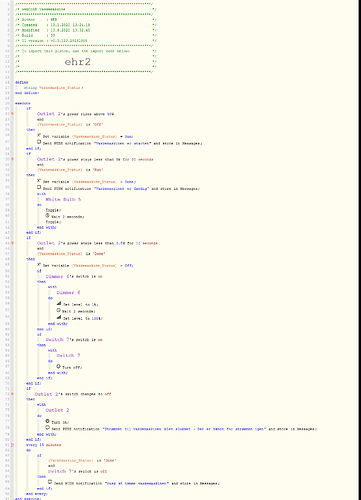Select Outlet 2 power stays less 10 seconds condition
The height and width of the screenshot is (500, 361).
click(x=97, y=243)
